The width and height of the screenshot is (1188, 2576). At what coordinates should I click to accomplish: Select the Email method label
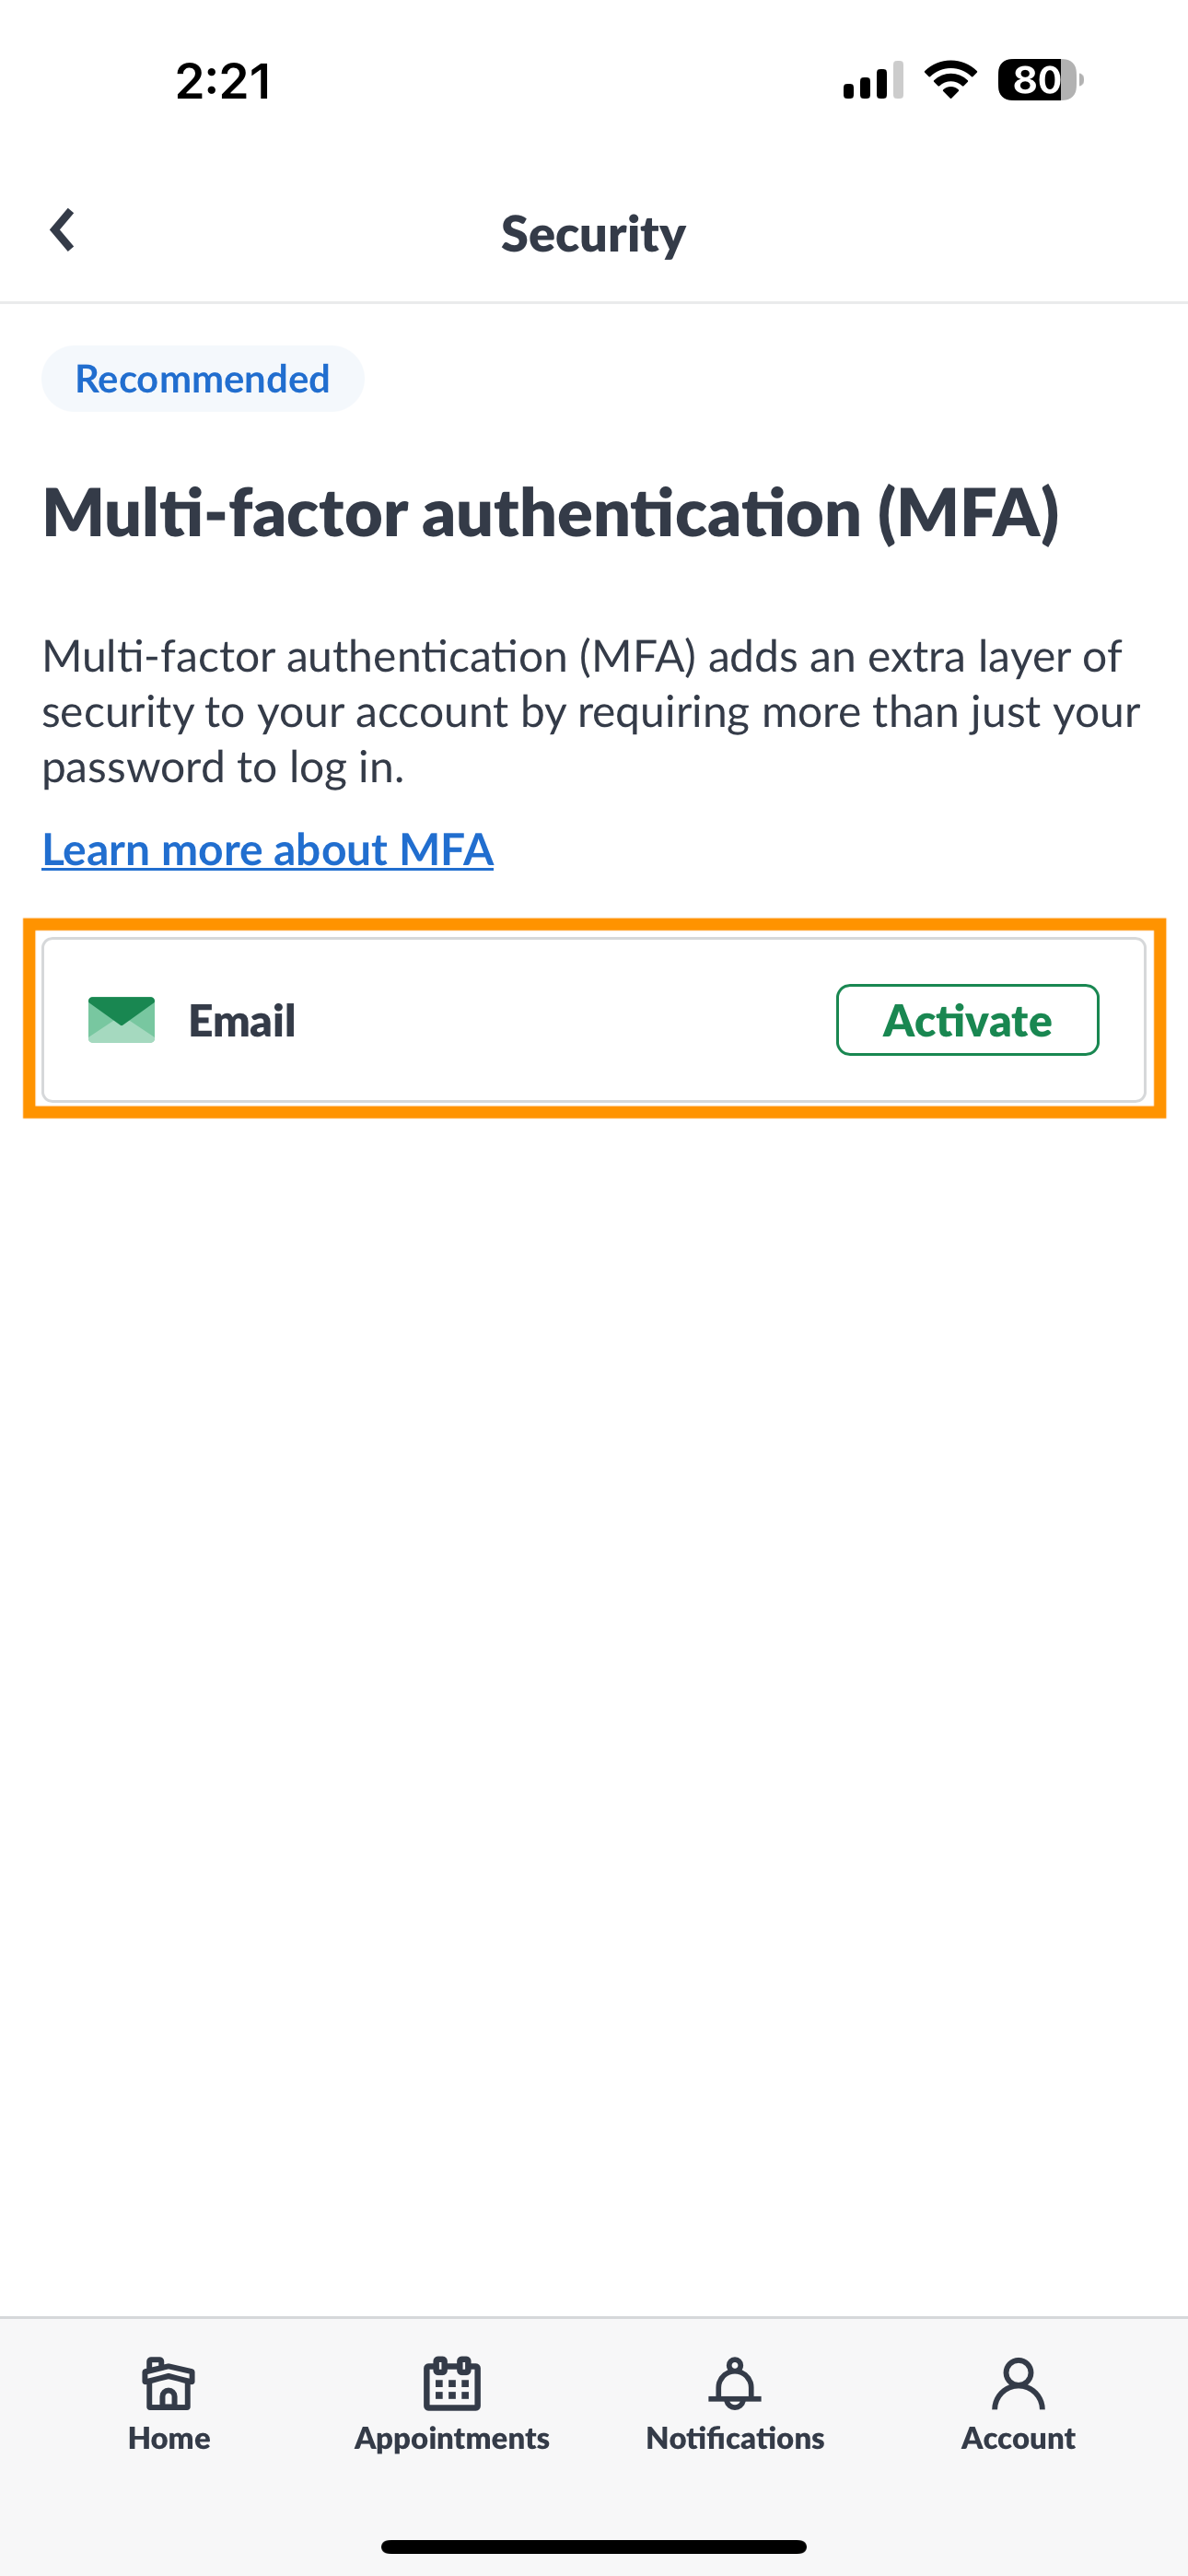pyautogui.click(x=242, y=1021)
